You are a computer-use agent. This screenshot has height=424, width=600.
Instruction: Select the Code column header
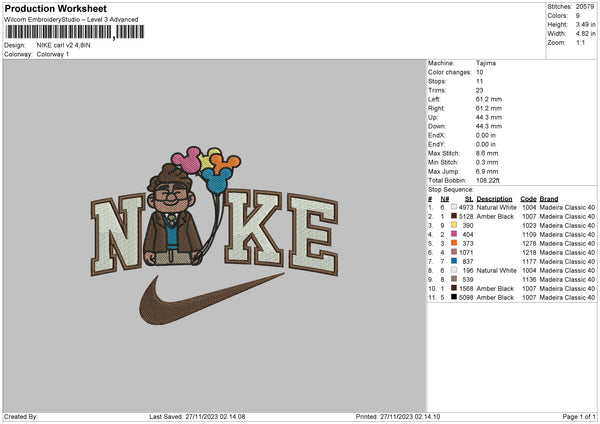(x=528, y=199)
